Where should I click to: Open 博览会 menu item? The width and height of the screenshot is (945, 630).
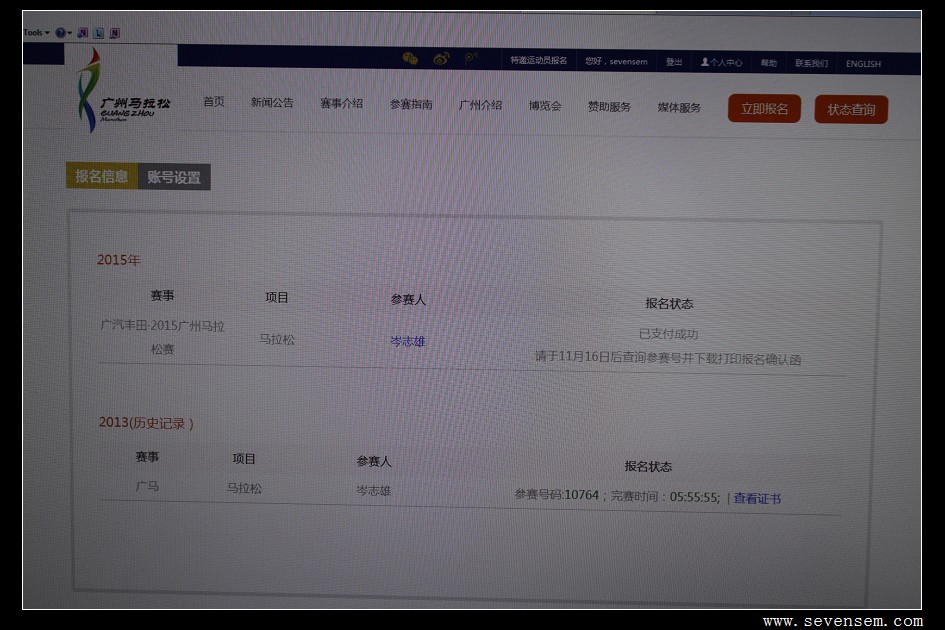click(x=545, y=106)
